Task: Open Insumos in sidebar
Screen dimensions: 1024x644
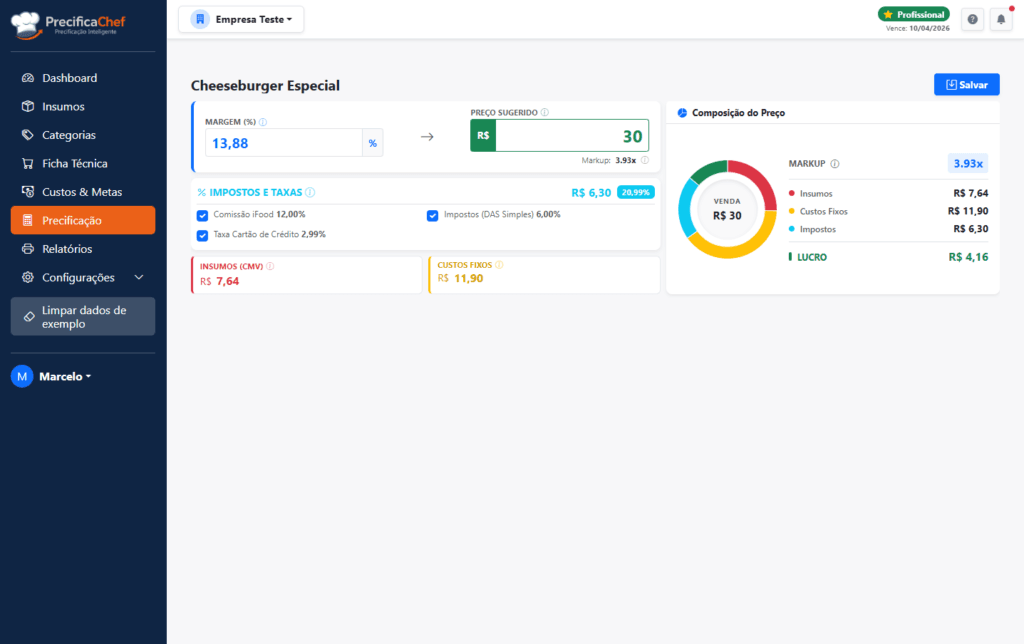Action: 83,106
